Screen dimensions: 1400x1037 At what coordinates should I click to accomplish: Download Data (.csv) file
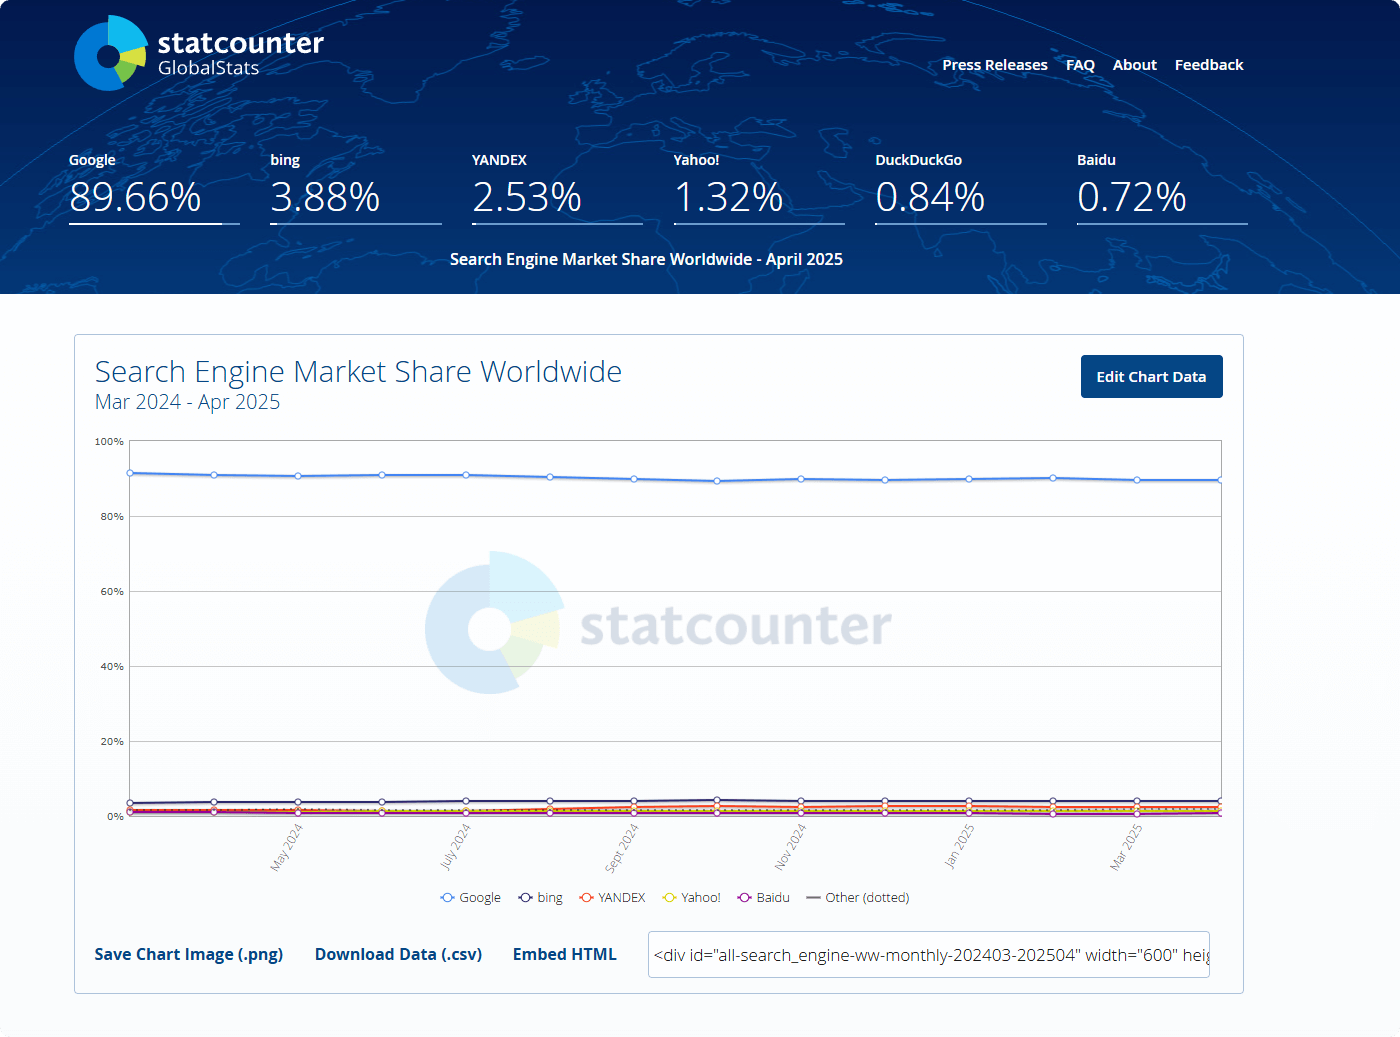(398, 954)
